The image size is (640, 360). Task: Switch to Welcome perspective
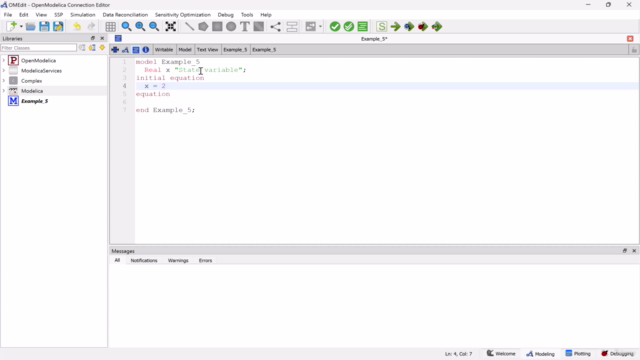click(501, 354)
